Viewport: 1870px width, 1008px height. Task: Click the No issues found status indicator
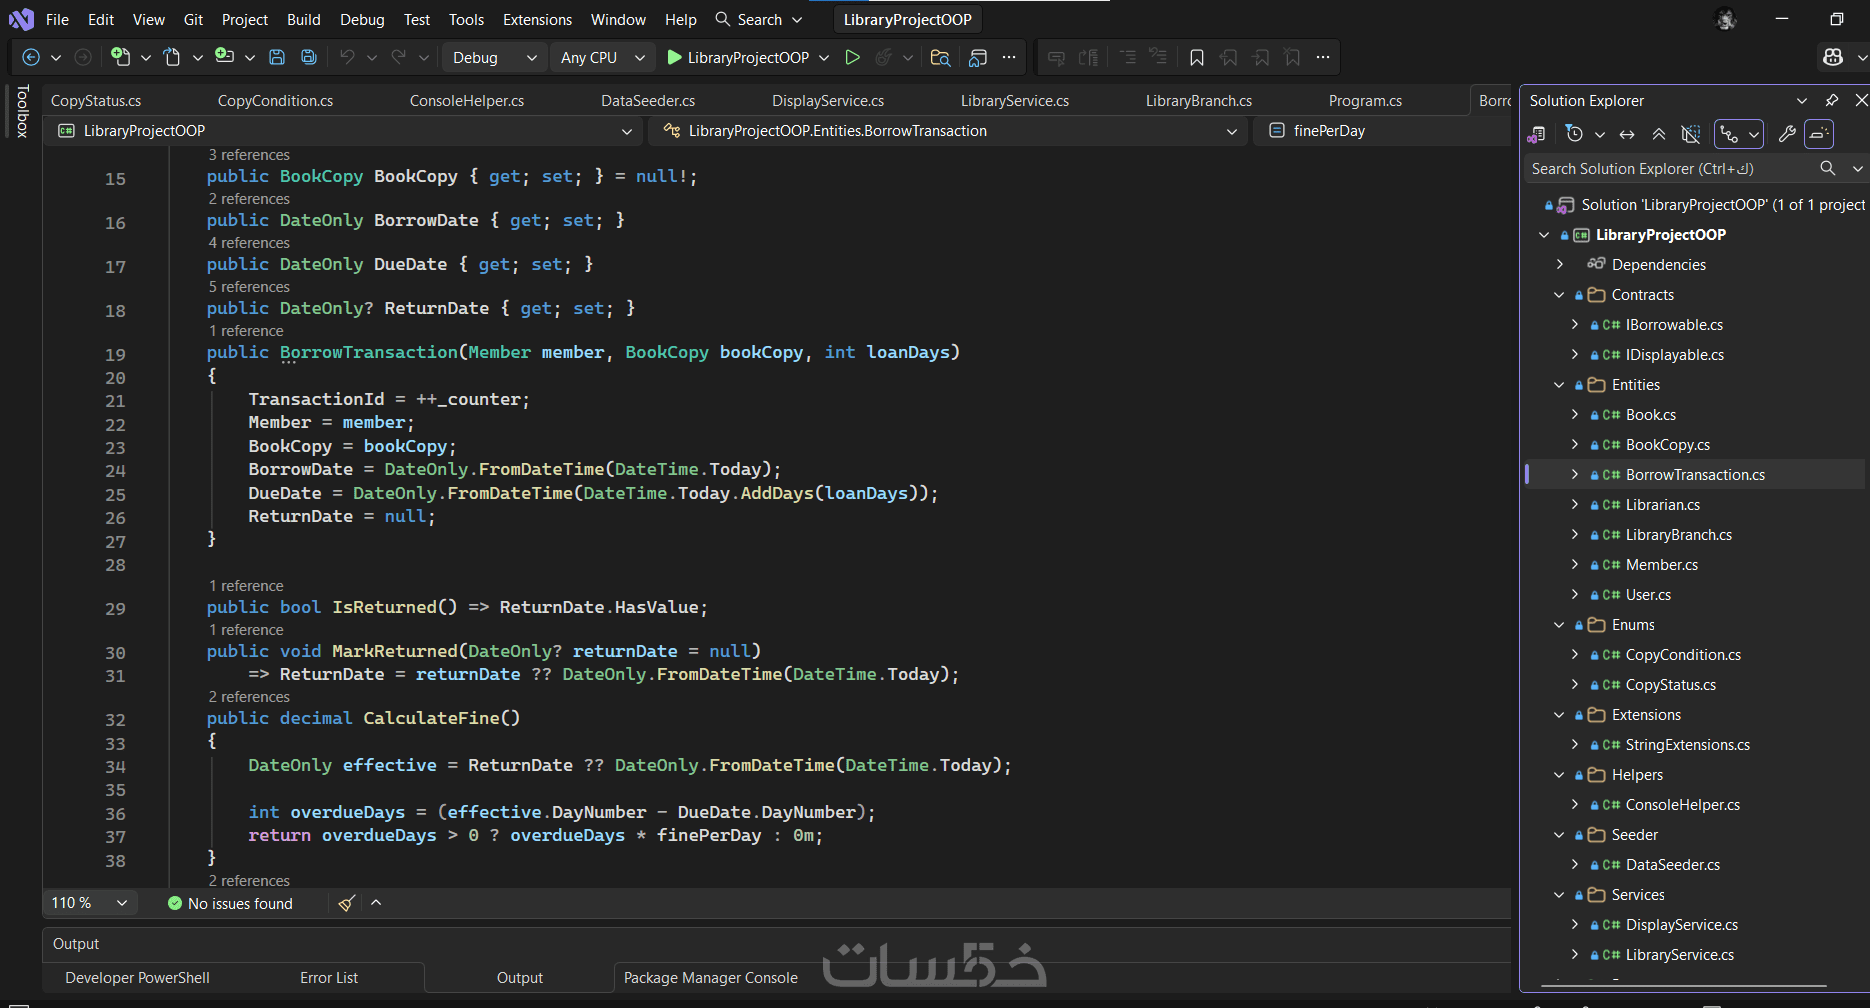coord(230,904)
